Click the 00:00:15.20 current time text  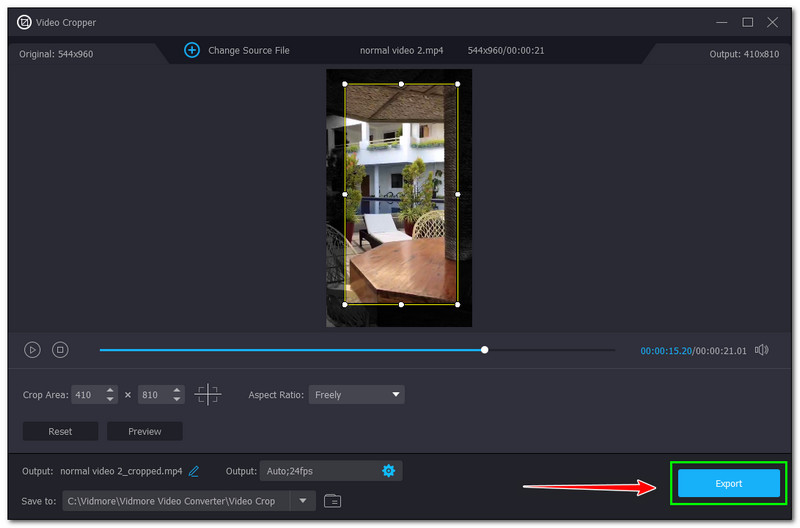[666, 351]
